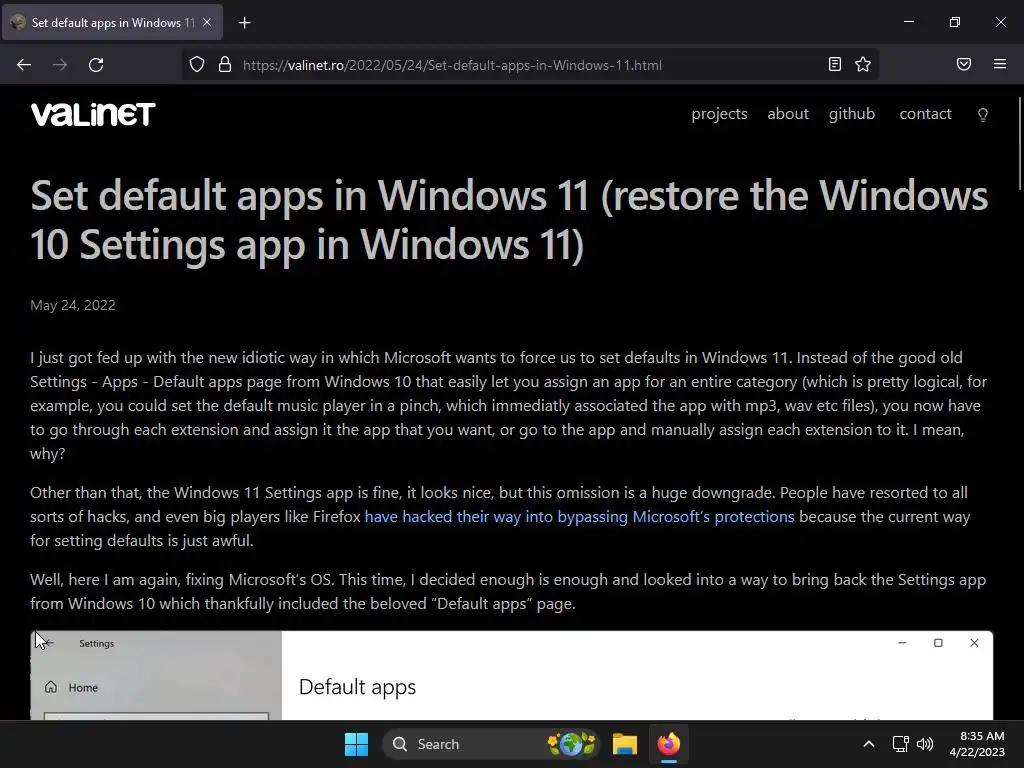Screen dimensions: 1024x768
Task: Click the Firefox taskbar icon
Action: [x=669, y=744]
